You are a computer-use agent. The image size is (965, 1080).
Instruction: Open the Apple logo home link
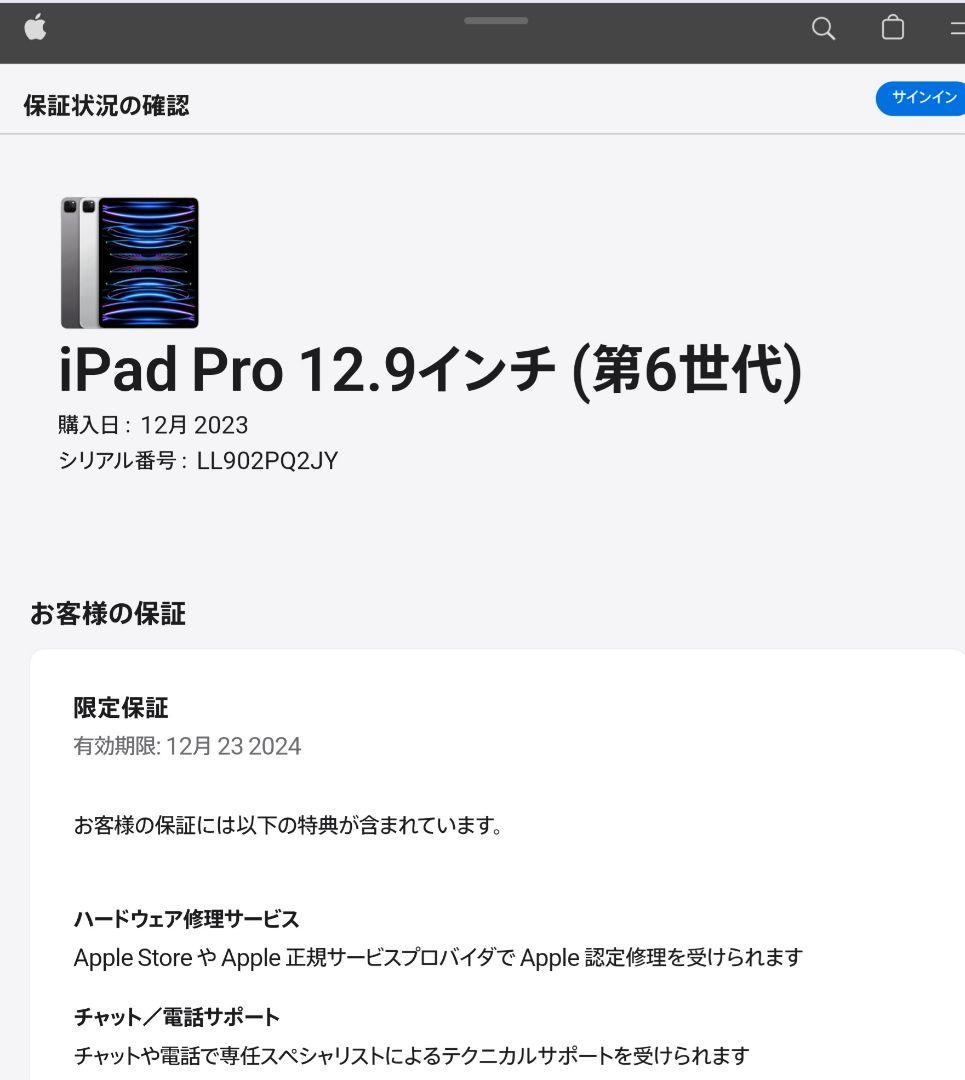click(35, 28)
